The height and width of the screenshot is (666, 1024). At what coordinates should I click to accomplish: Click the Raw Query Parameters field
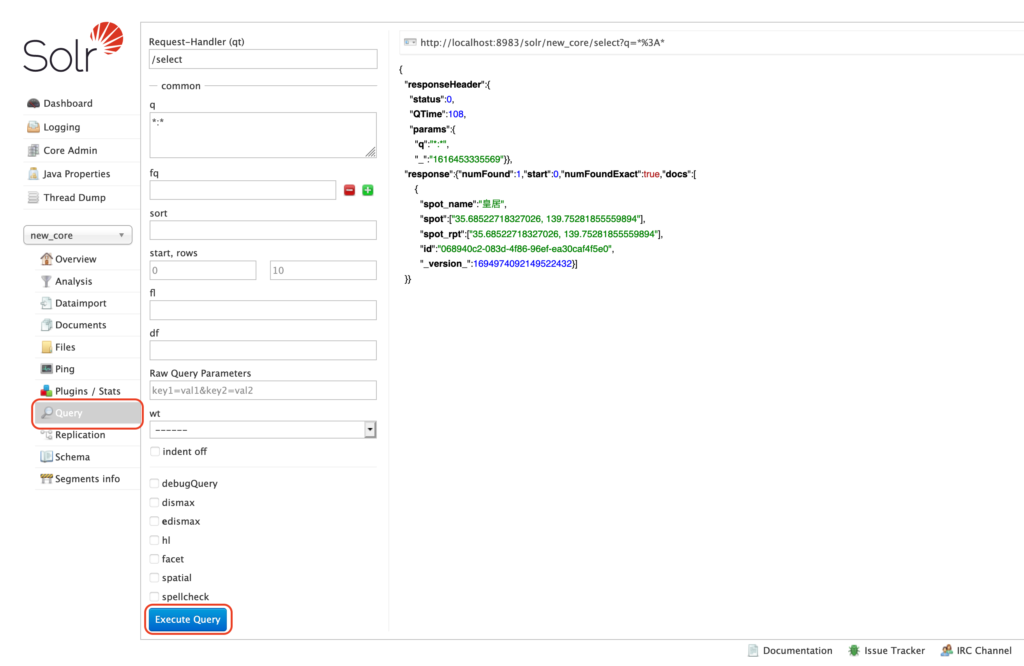tap(263, 390)
